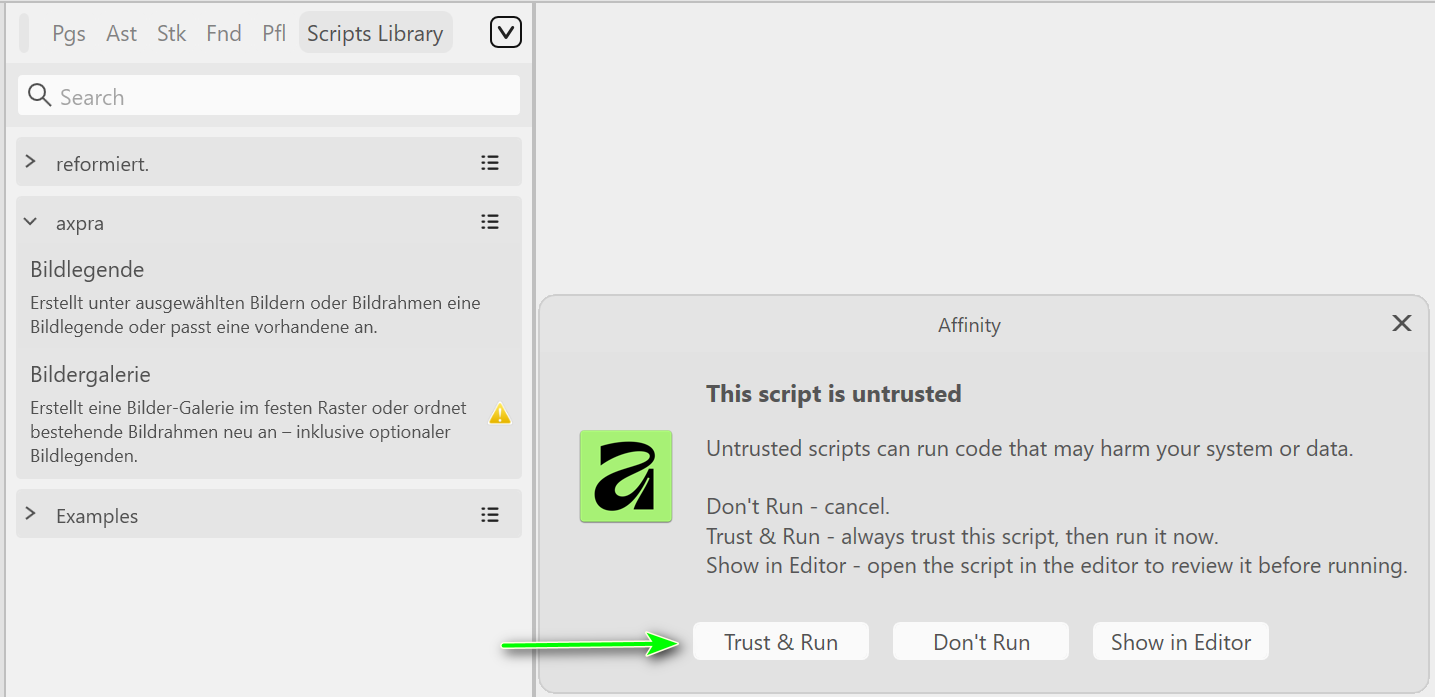Open the panel dropdown menu arrow
1435x697 pixels.
click(506, 33)
